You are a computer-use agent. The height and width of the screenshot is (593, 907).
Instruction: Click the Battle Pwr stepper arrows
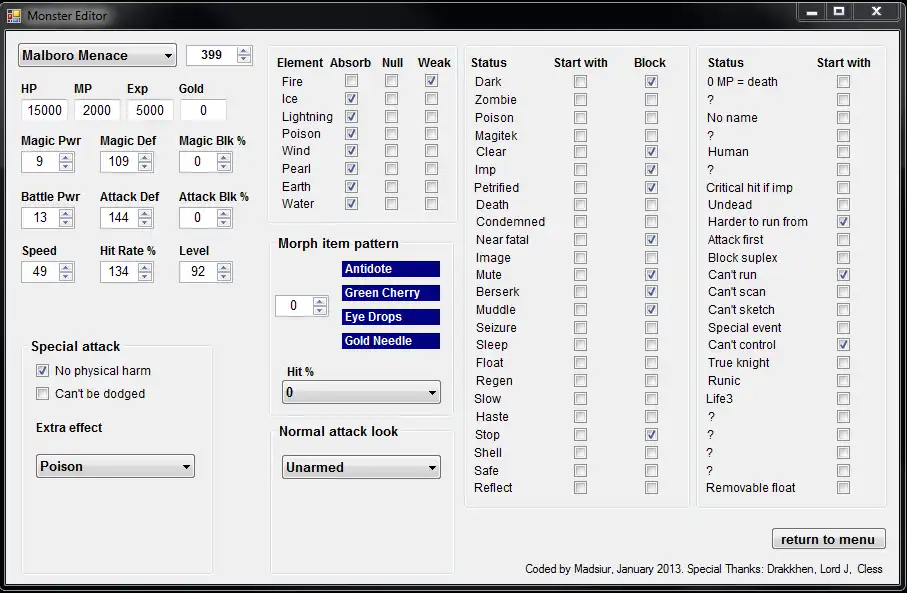(x=66, y=218)
